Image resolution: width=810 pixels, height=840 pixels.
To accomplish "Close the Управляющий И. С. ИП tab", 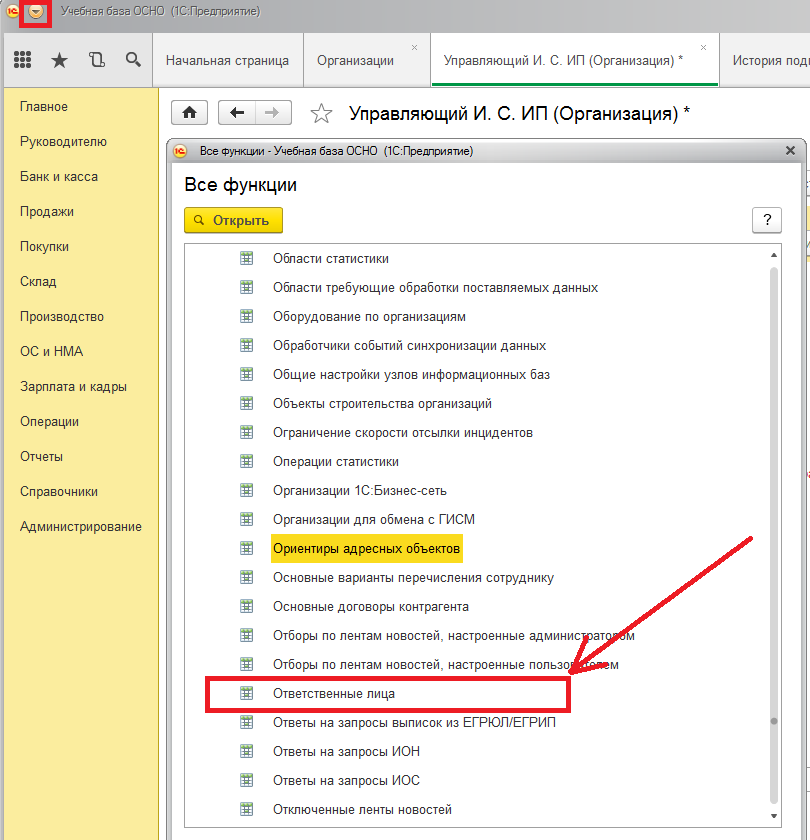I will pyautogui.click(x=703, y=48).
